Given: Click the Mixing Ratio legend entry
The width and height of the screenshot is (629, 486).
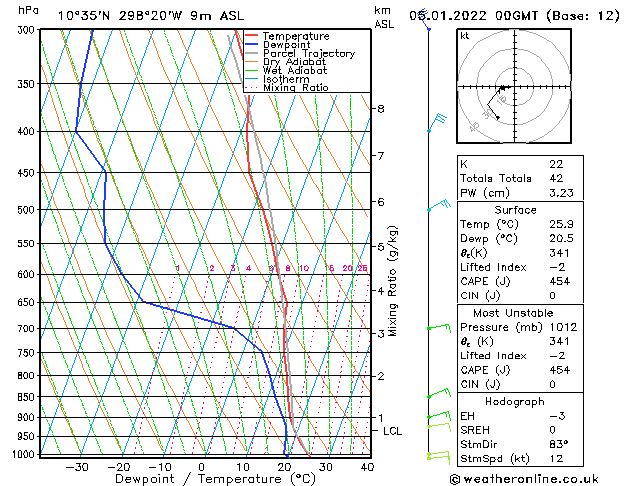Looking at the screenshot, I should point(287,87).
